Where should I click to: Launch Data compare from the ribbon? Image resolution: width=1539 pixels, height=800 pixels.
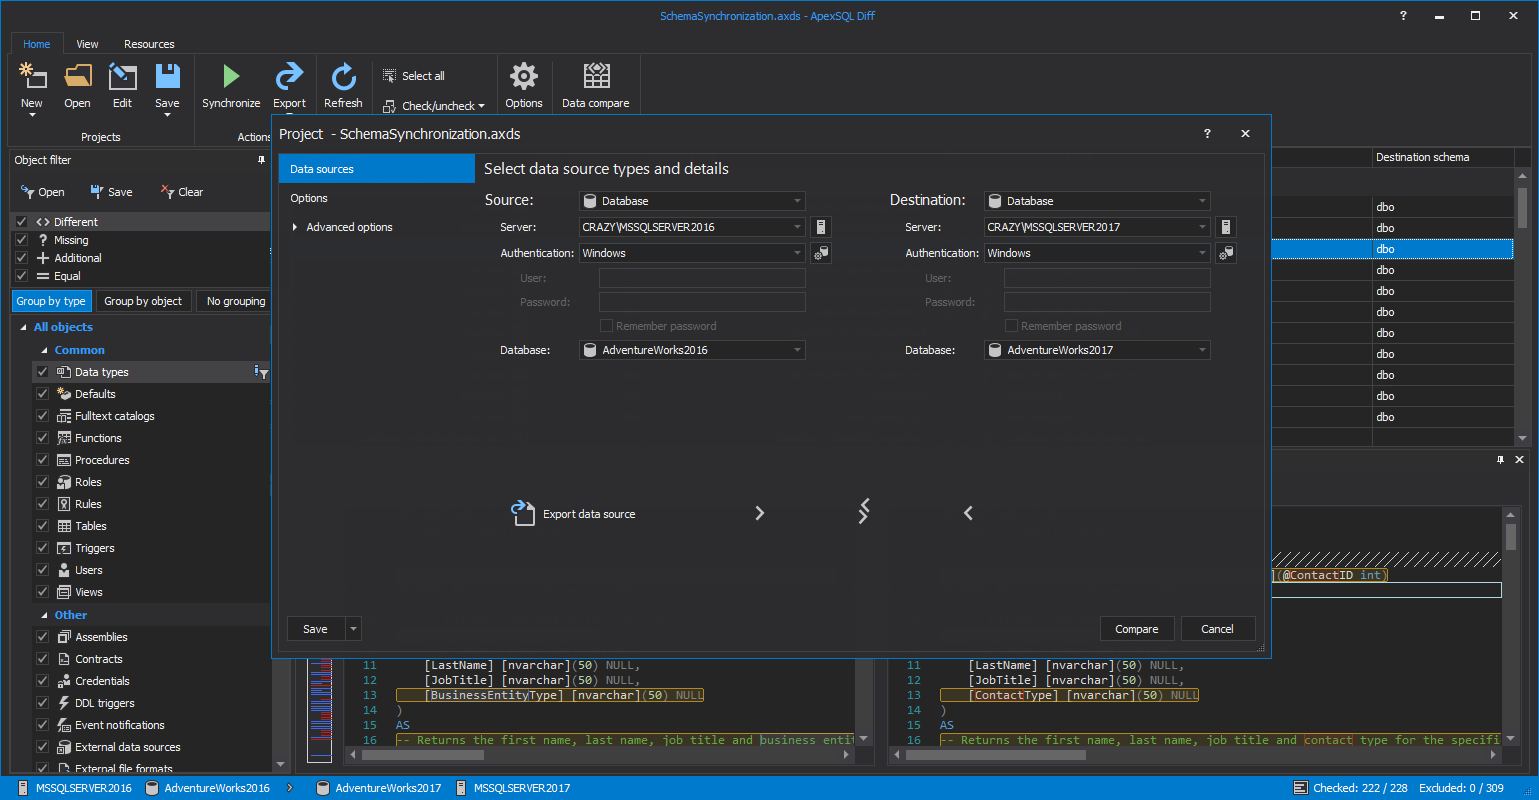(596, 76)
